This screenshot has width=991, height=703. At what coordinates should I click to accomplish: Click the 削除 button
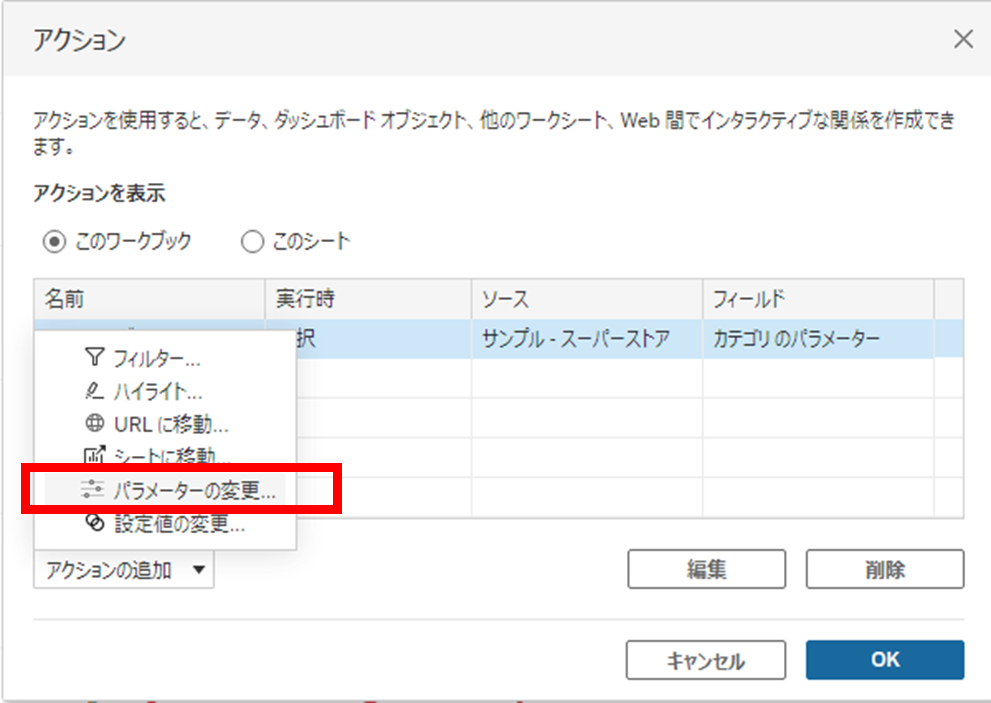pyautogui.click(x=884, y=570)
